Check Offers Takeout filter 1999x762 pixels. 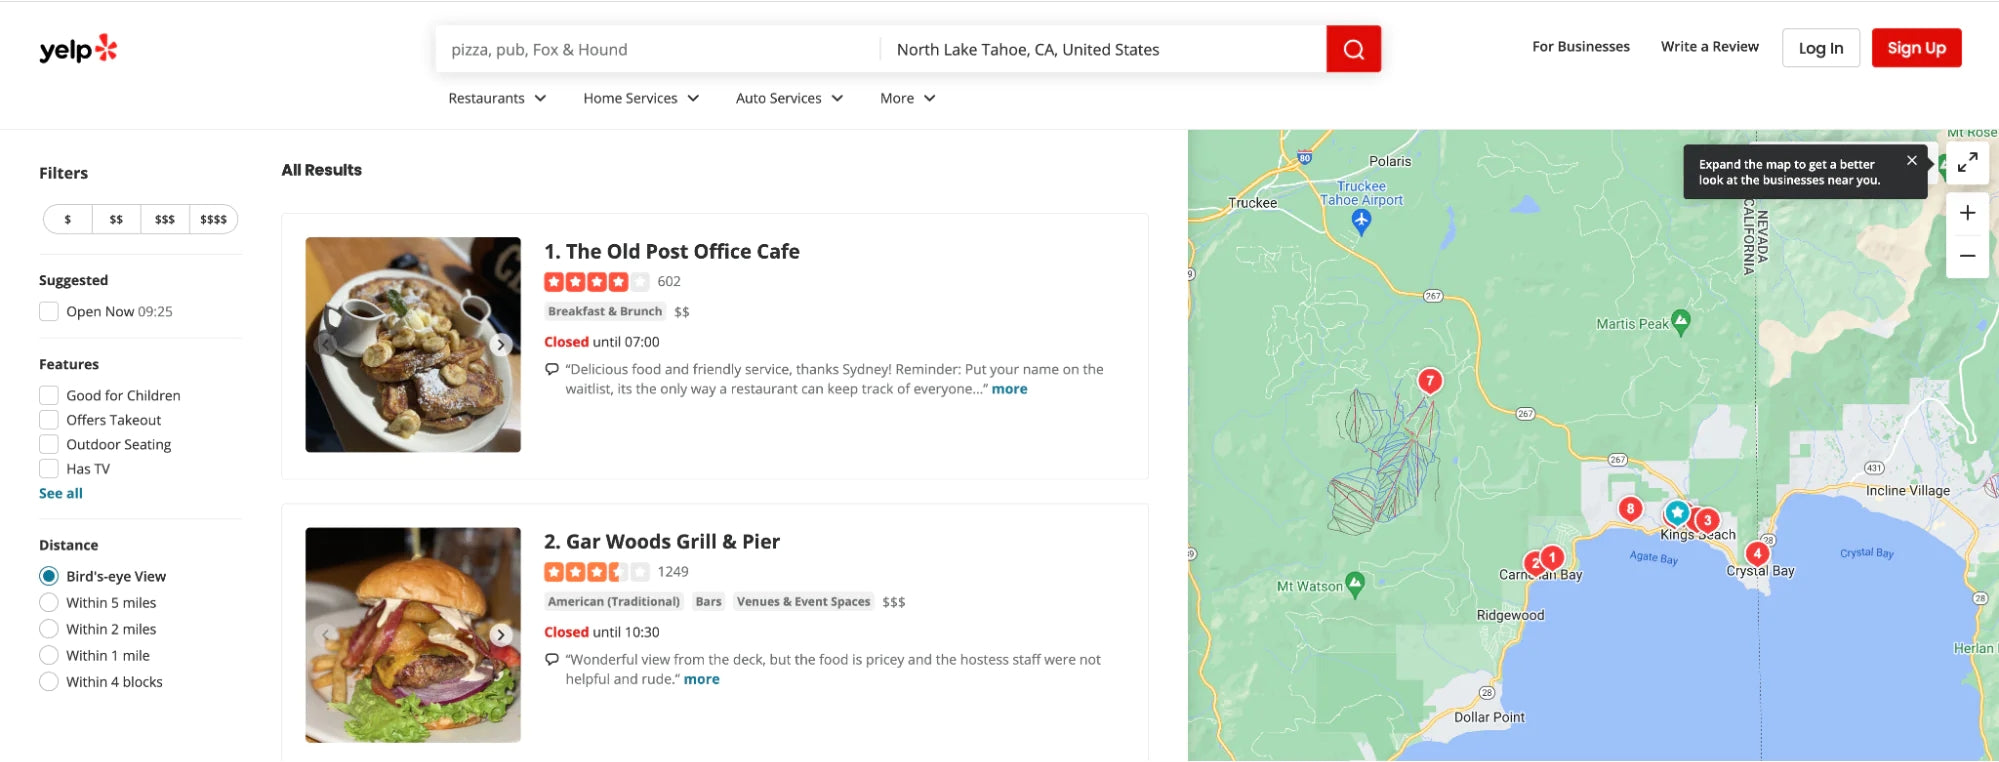tap(48, 420)
